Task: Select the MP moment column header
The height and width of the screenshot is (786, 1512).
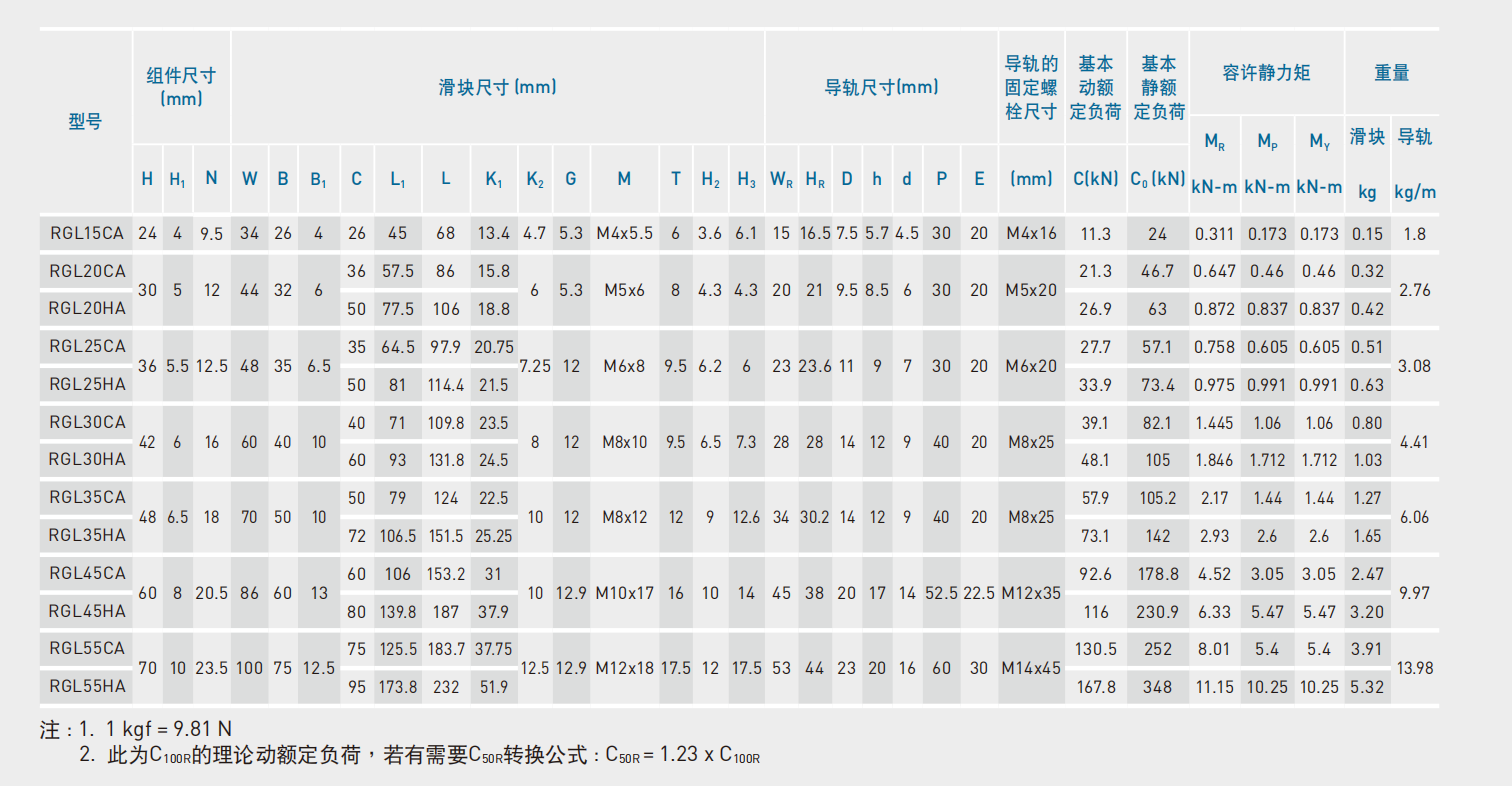Action: point(1267,143)
